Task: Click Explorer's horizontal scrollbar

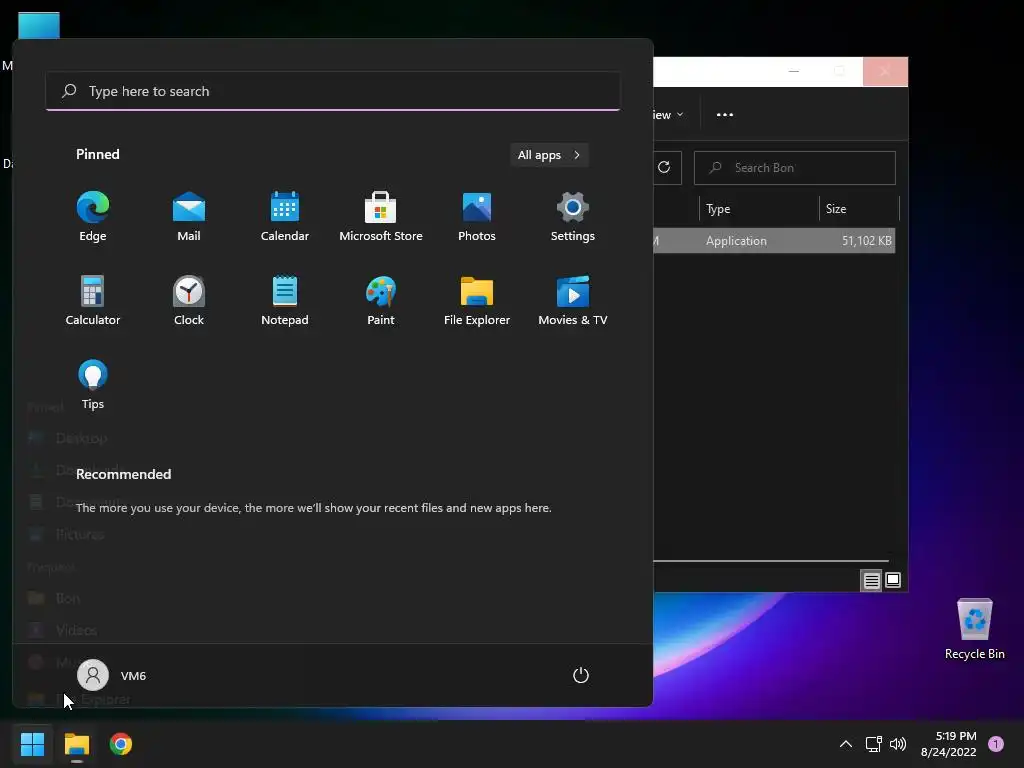Action: coord(771,560)
